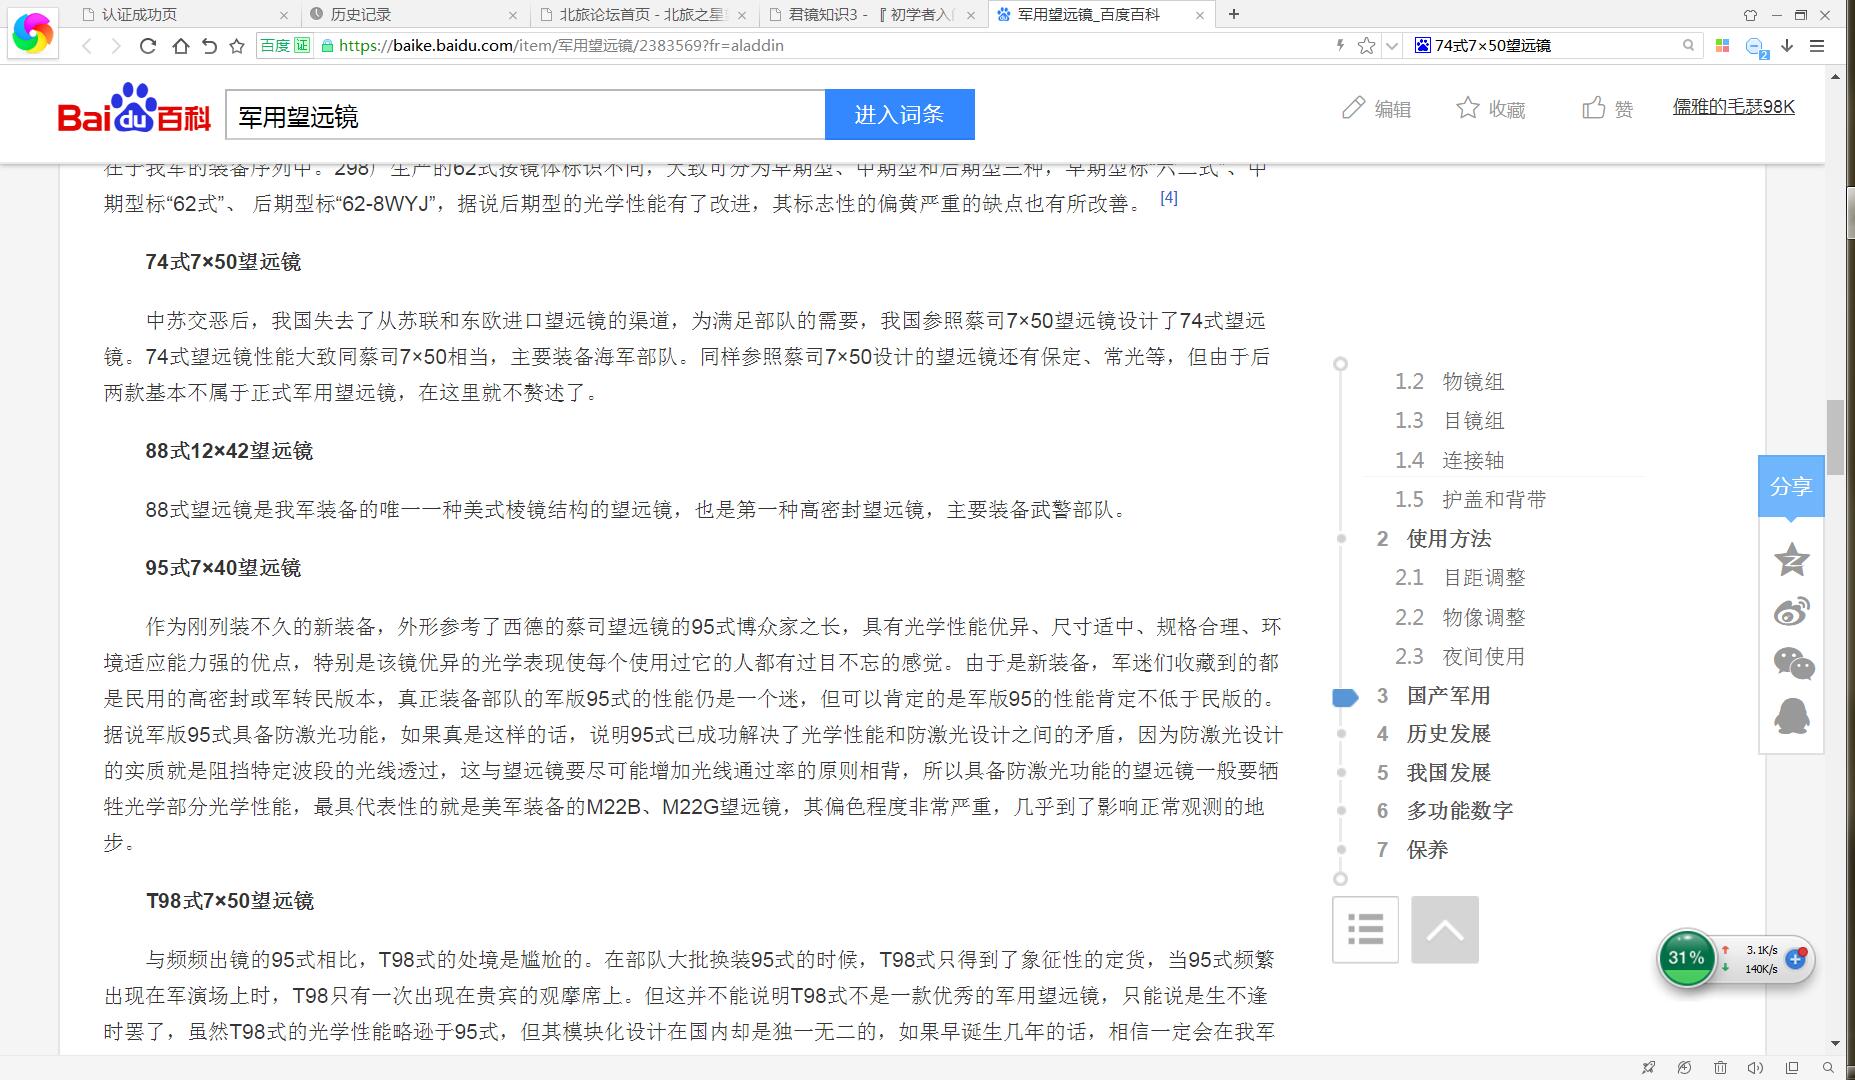Jump to section 1.2 物镜组

tap(1449, 381)
